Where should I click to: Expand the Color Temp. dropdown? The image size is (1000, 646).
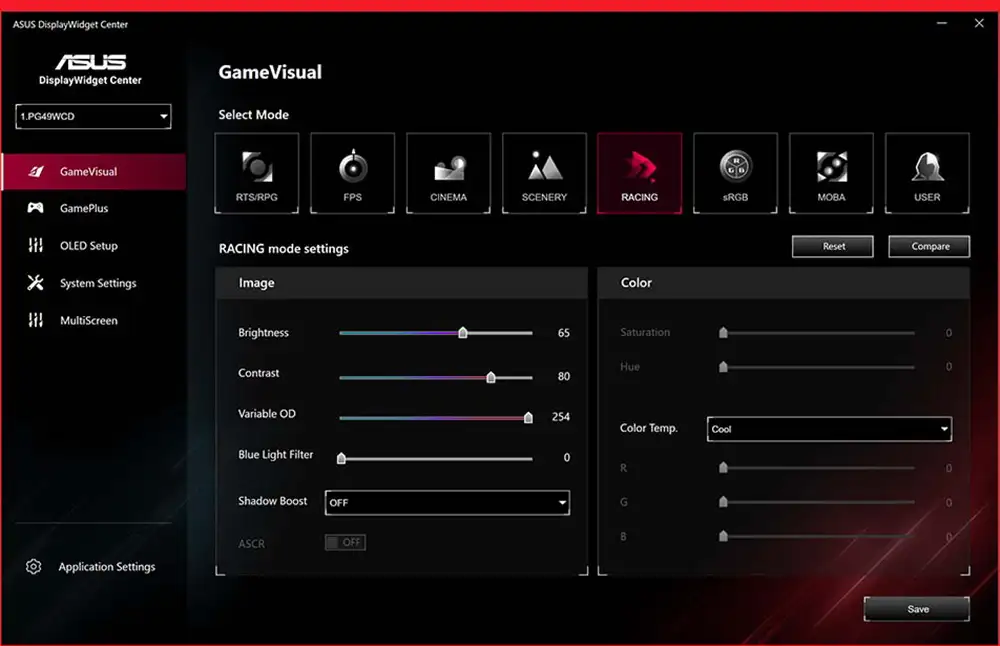click(829, 429)
